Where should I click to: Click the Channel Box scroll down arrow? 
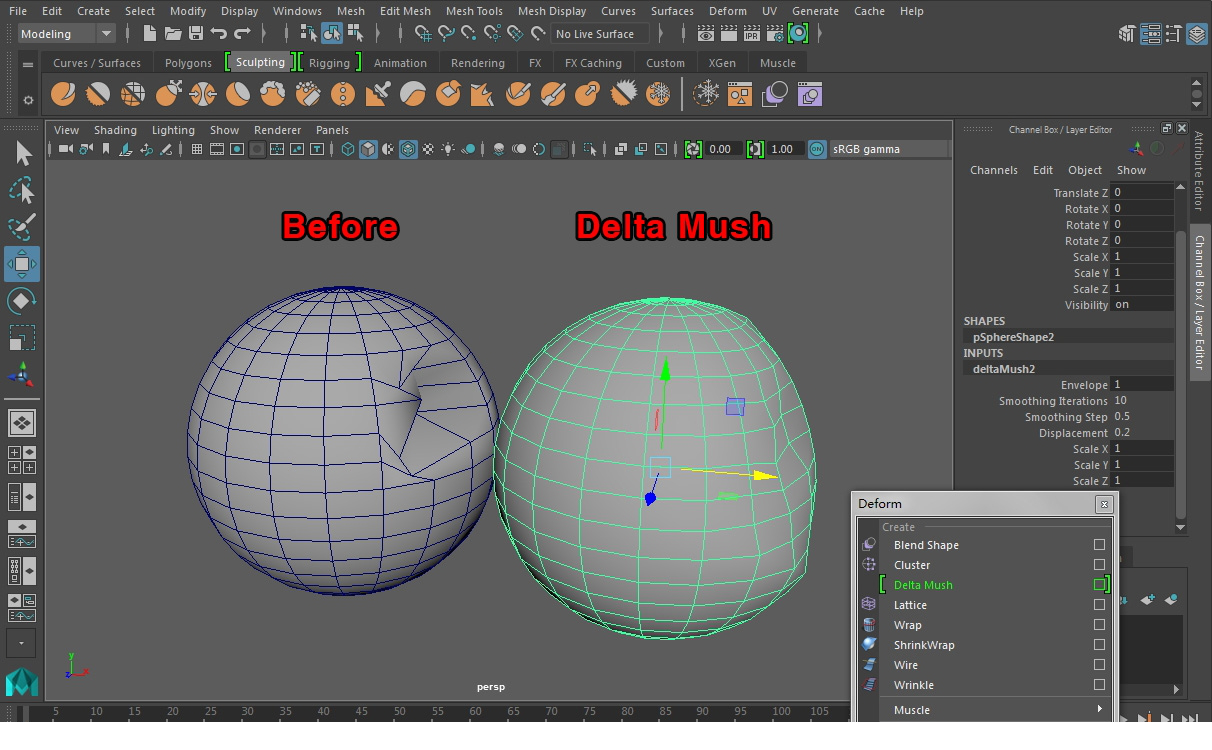[x=1181, y=527]
